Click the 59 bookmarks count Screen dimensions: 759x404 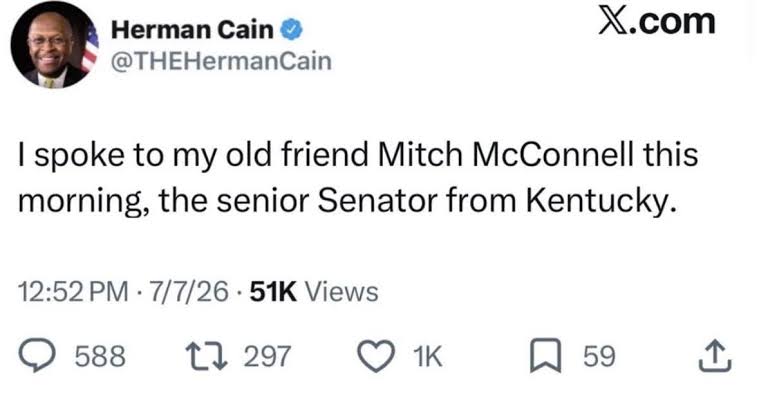tap(599, 357)
